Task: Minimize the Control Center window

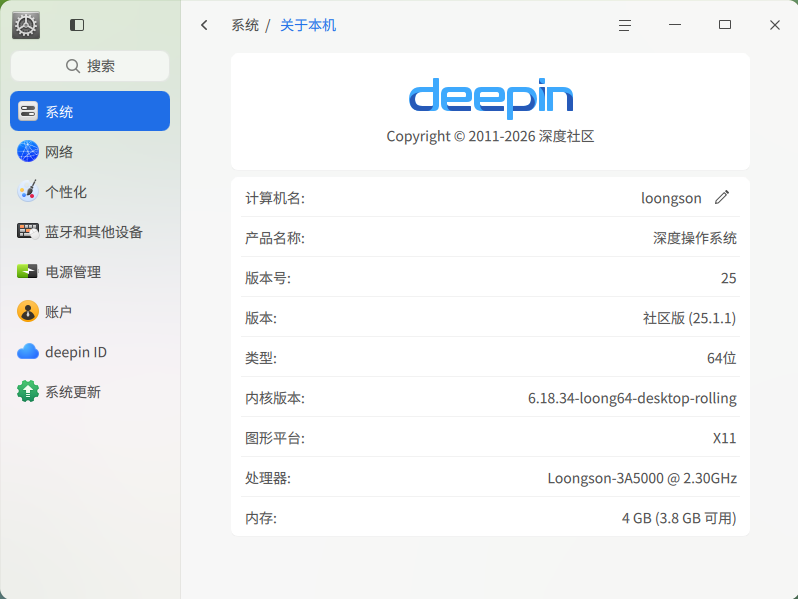Action: (x=675, y=24)
